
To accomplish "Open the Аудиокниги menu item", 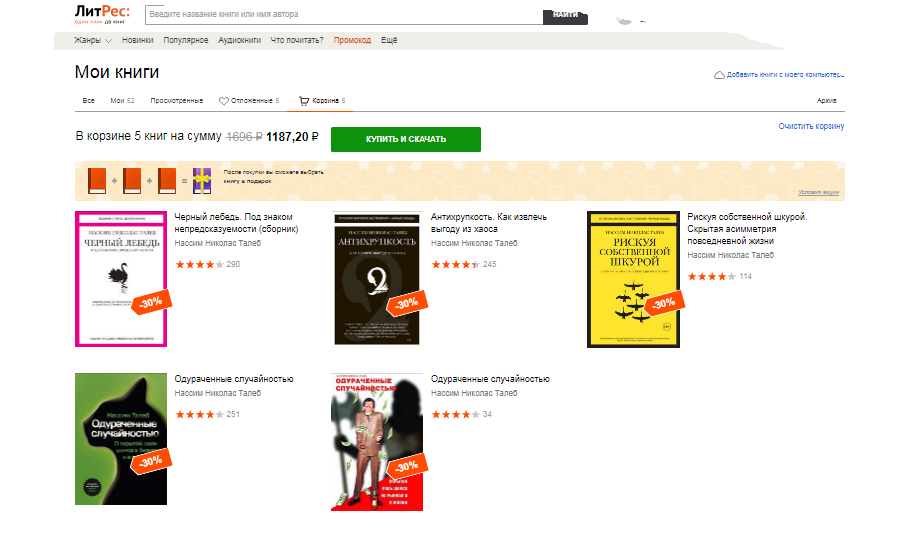I will (240, 40).
